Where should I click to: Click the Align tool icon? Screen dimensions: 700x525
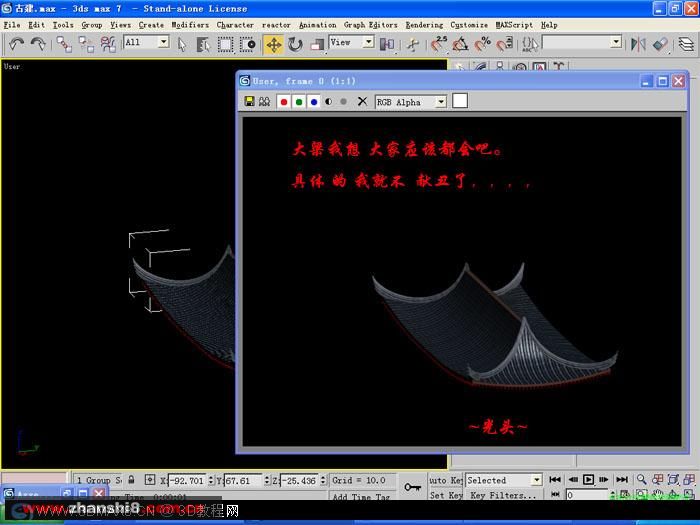(x=660, y=44)
